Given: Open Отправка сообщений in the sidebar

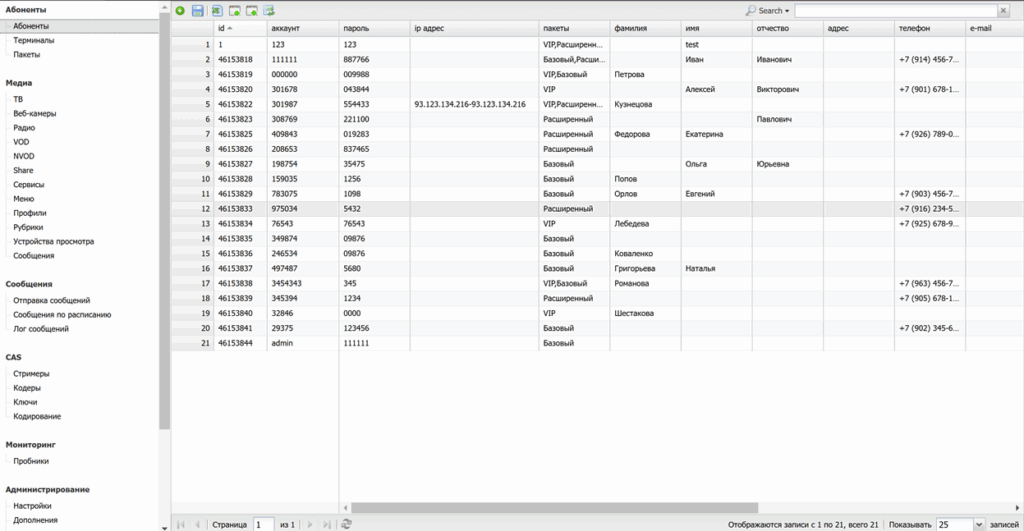Looking at the screenshot, I should (51, 300).
